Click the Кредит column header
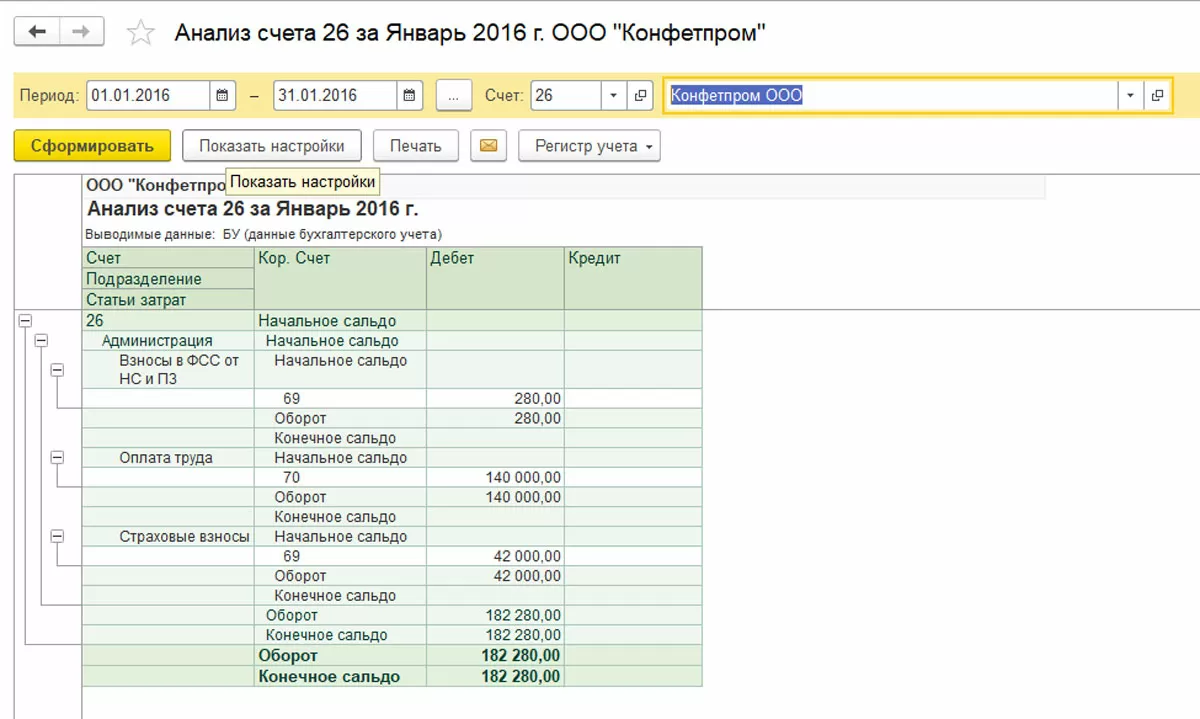The height and width of the screenshot is (719, 1200). [633, 278]
